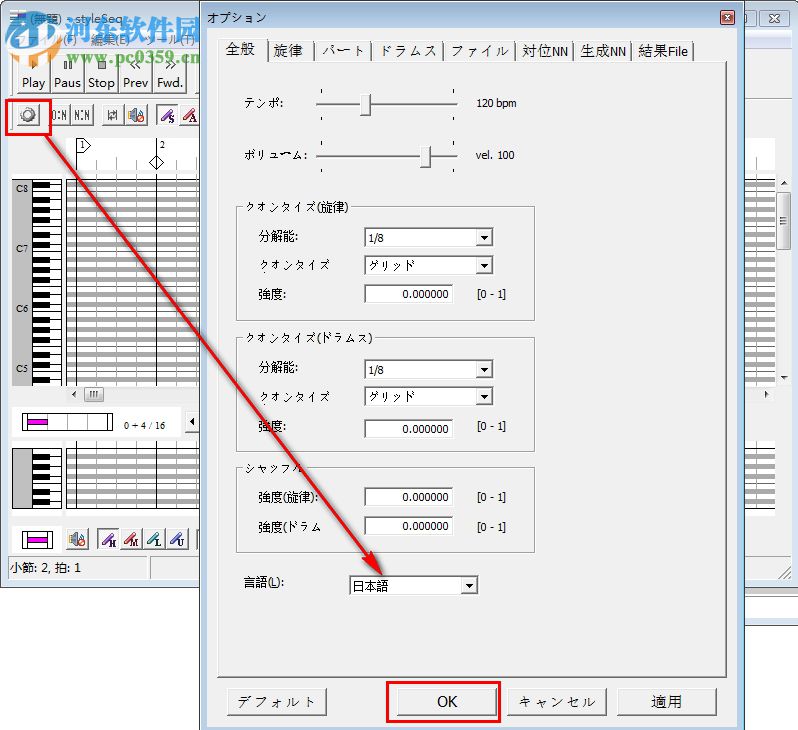Click the measure 2 diamond marker
This screenshot has width=798, height=730.
point(156,162)
